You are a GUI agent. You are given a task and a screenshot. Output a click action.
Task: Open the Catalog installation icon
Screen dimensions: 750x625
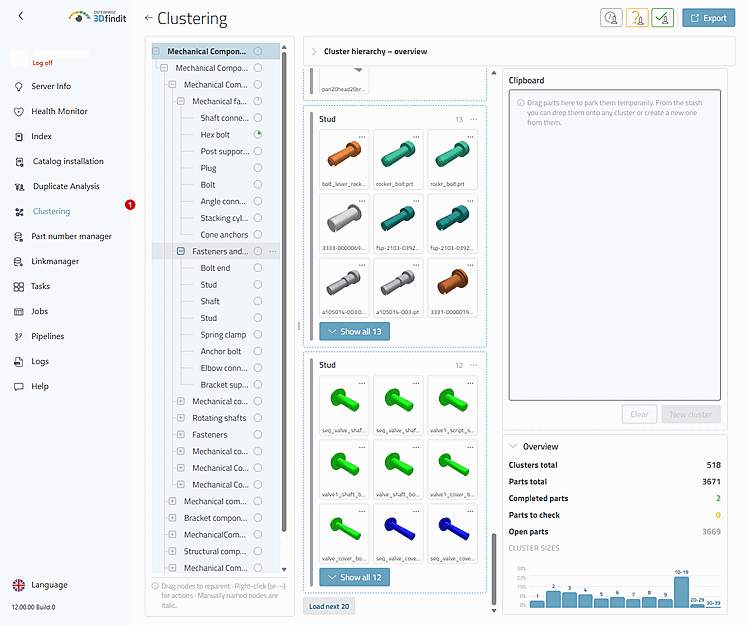click(19, 162)
